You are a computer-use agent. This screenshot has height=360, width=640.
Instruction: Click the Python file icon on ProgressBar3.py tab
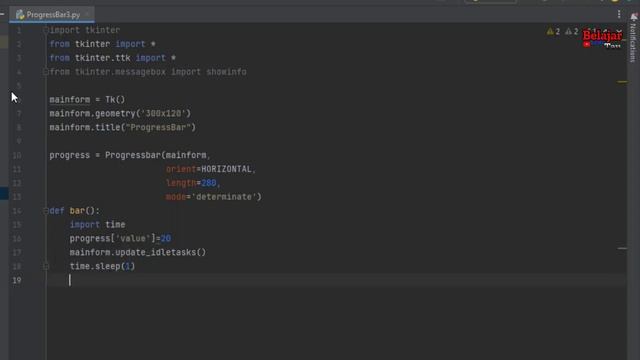click(x=20, y=15)
